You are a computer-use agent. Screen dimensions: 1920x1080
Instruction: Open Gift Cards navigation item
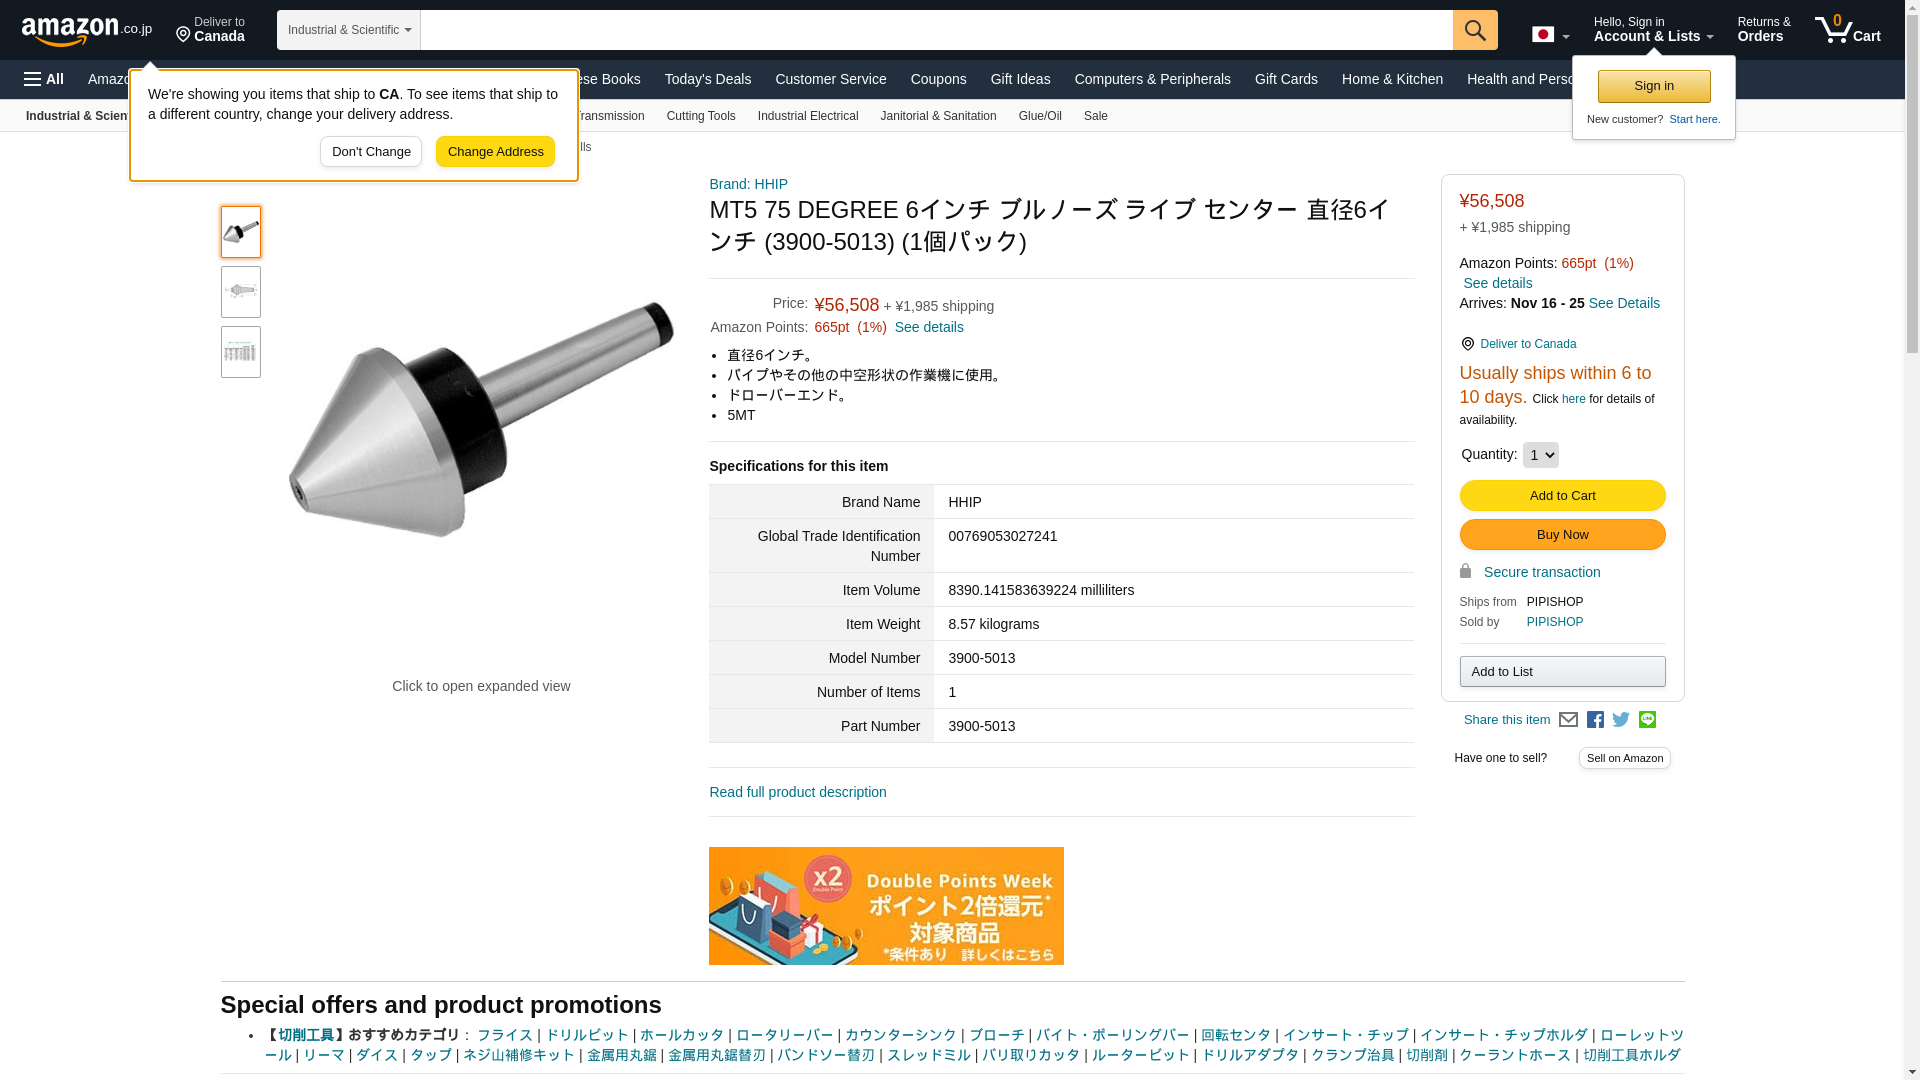tap(1286, 79)
